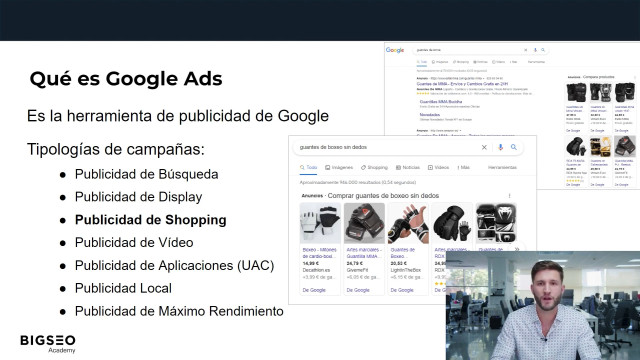Advance the shopping carousel with the double-chevron arrow
The image size is (640, 360).
coord(517,249)
